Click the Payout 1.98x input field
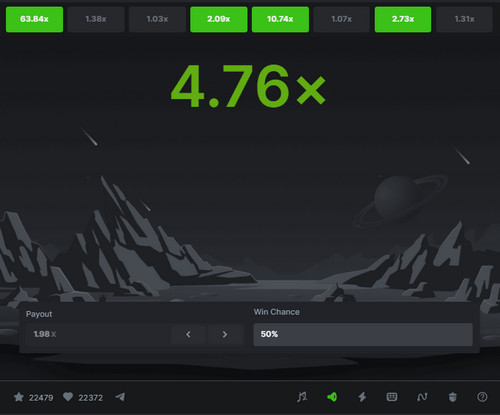Screen dimensions: 500x415 98,334
